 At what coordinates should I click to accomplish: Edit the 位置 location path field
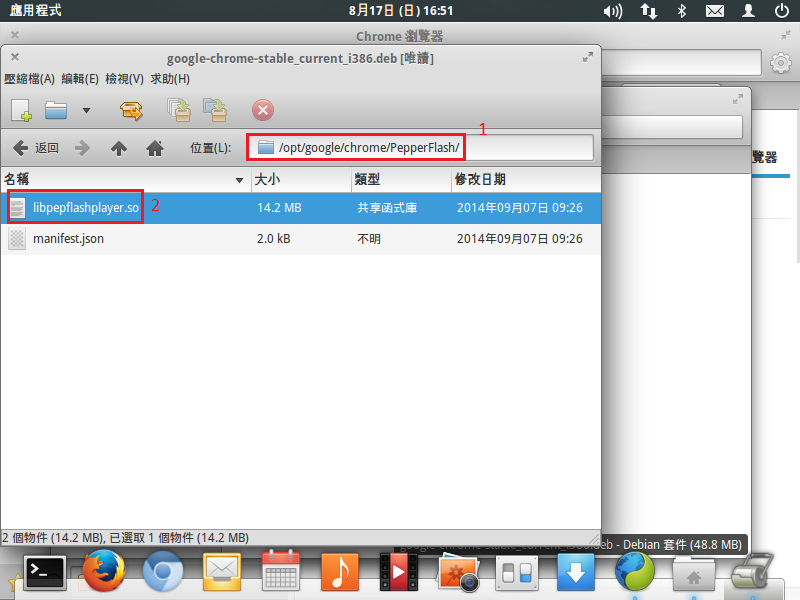pyautogui.click(x=420, y=147)
